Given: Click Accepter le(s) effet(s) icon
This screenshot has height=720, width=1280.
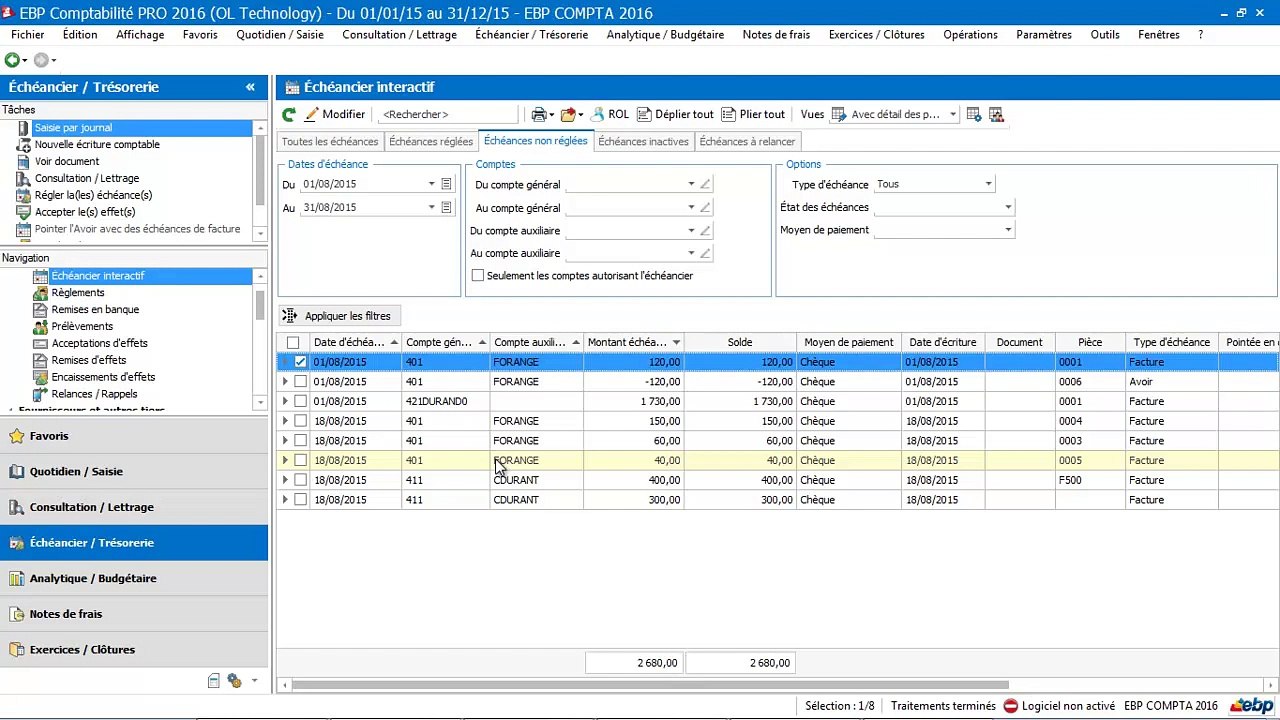Looking at the screenshot, I should pos(24,213).
